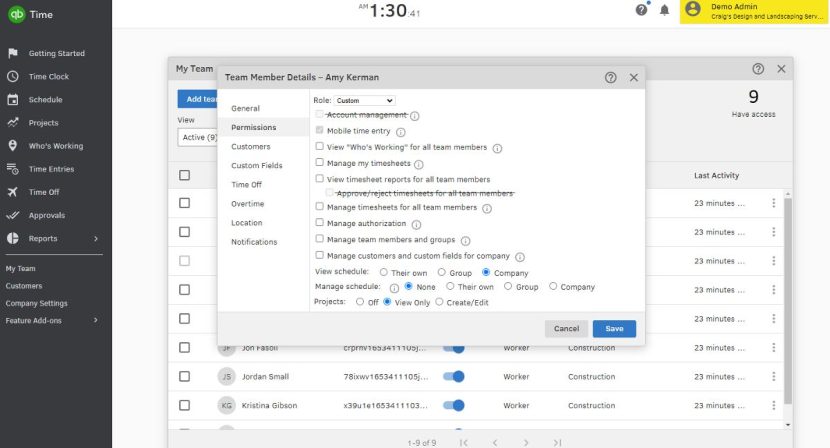Click the Time Clock sidebar icon
This screenshot has height=448, width=830.
click(13, 76)
